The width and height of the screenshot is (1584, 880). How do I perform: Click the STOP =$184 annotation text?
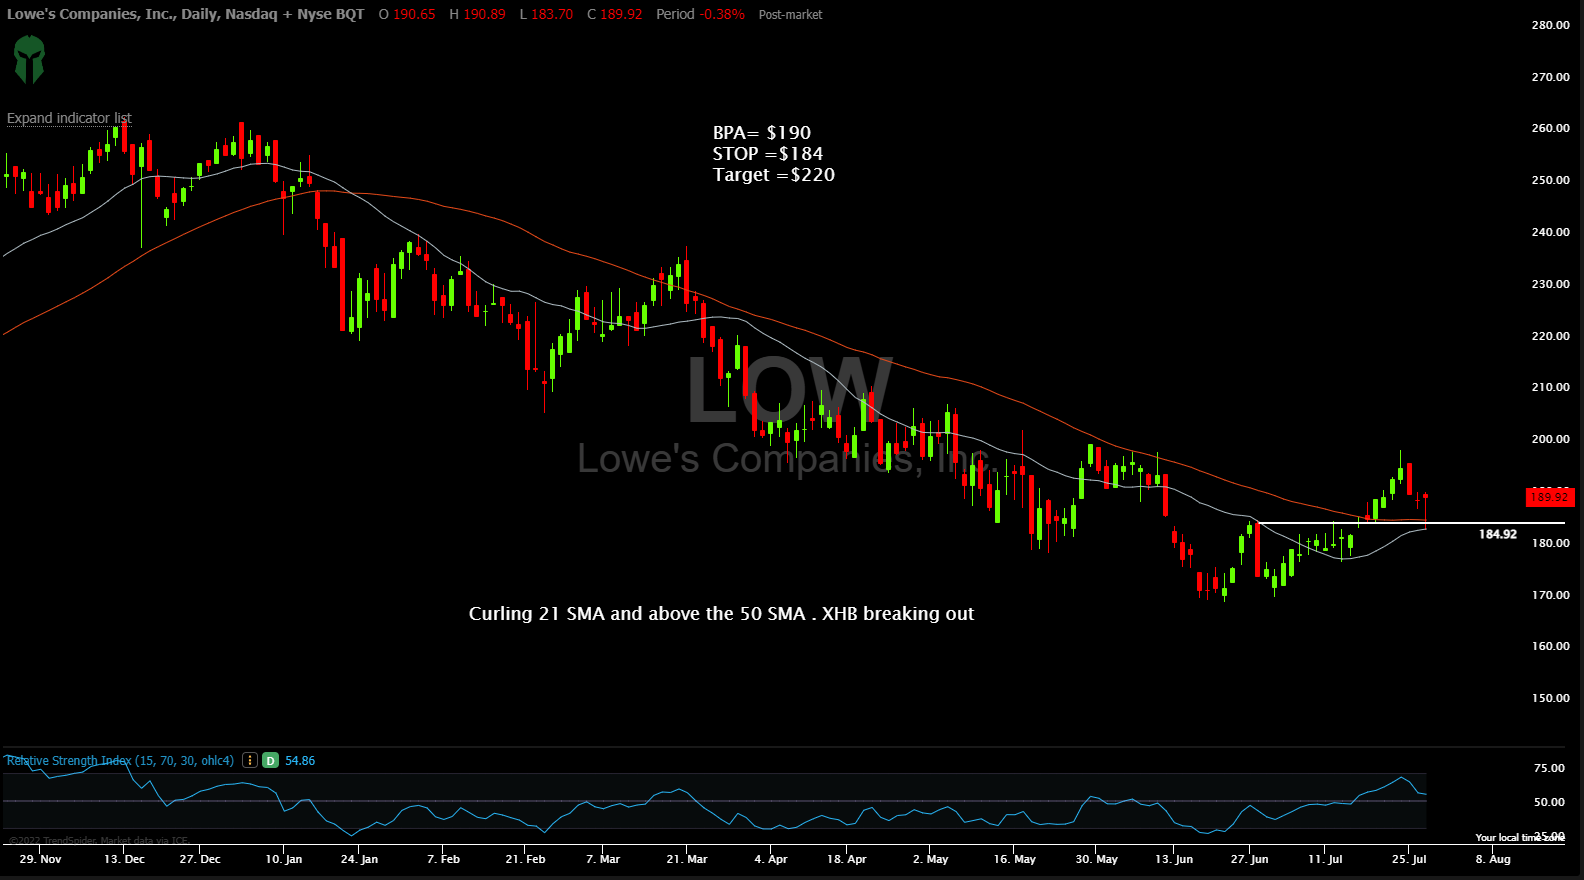tap(768, 154)
